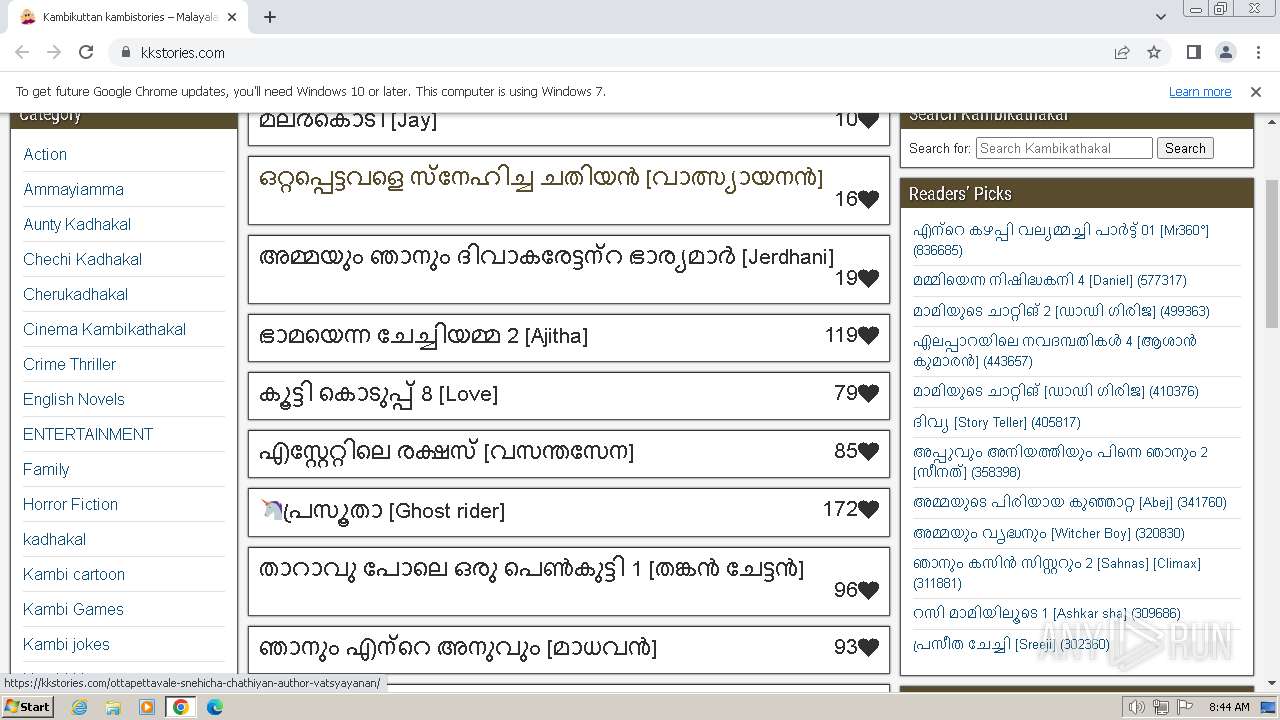Image resolution: width=1280 pixels, height=720 pixels.
Task: Open the English Novels category
Action: [x=74, y=399]
